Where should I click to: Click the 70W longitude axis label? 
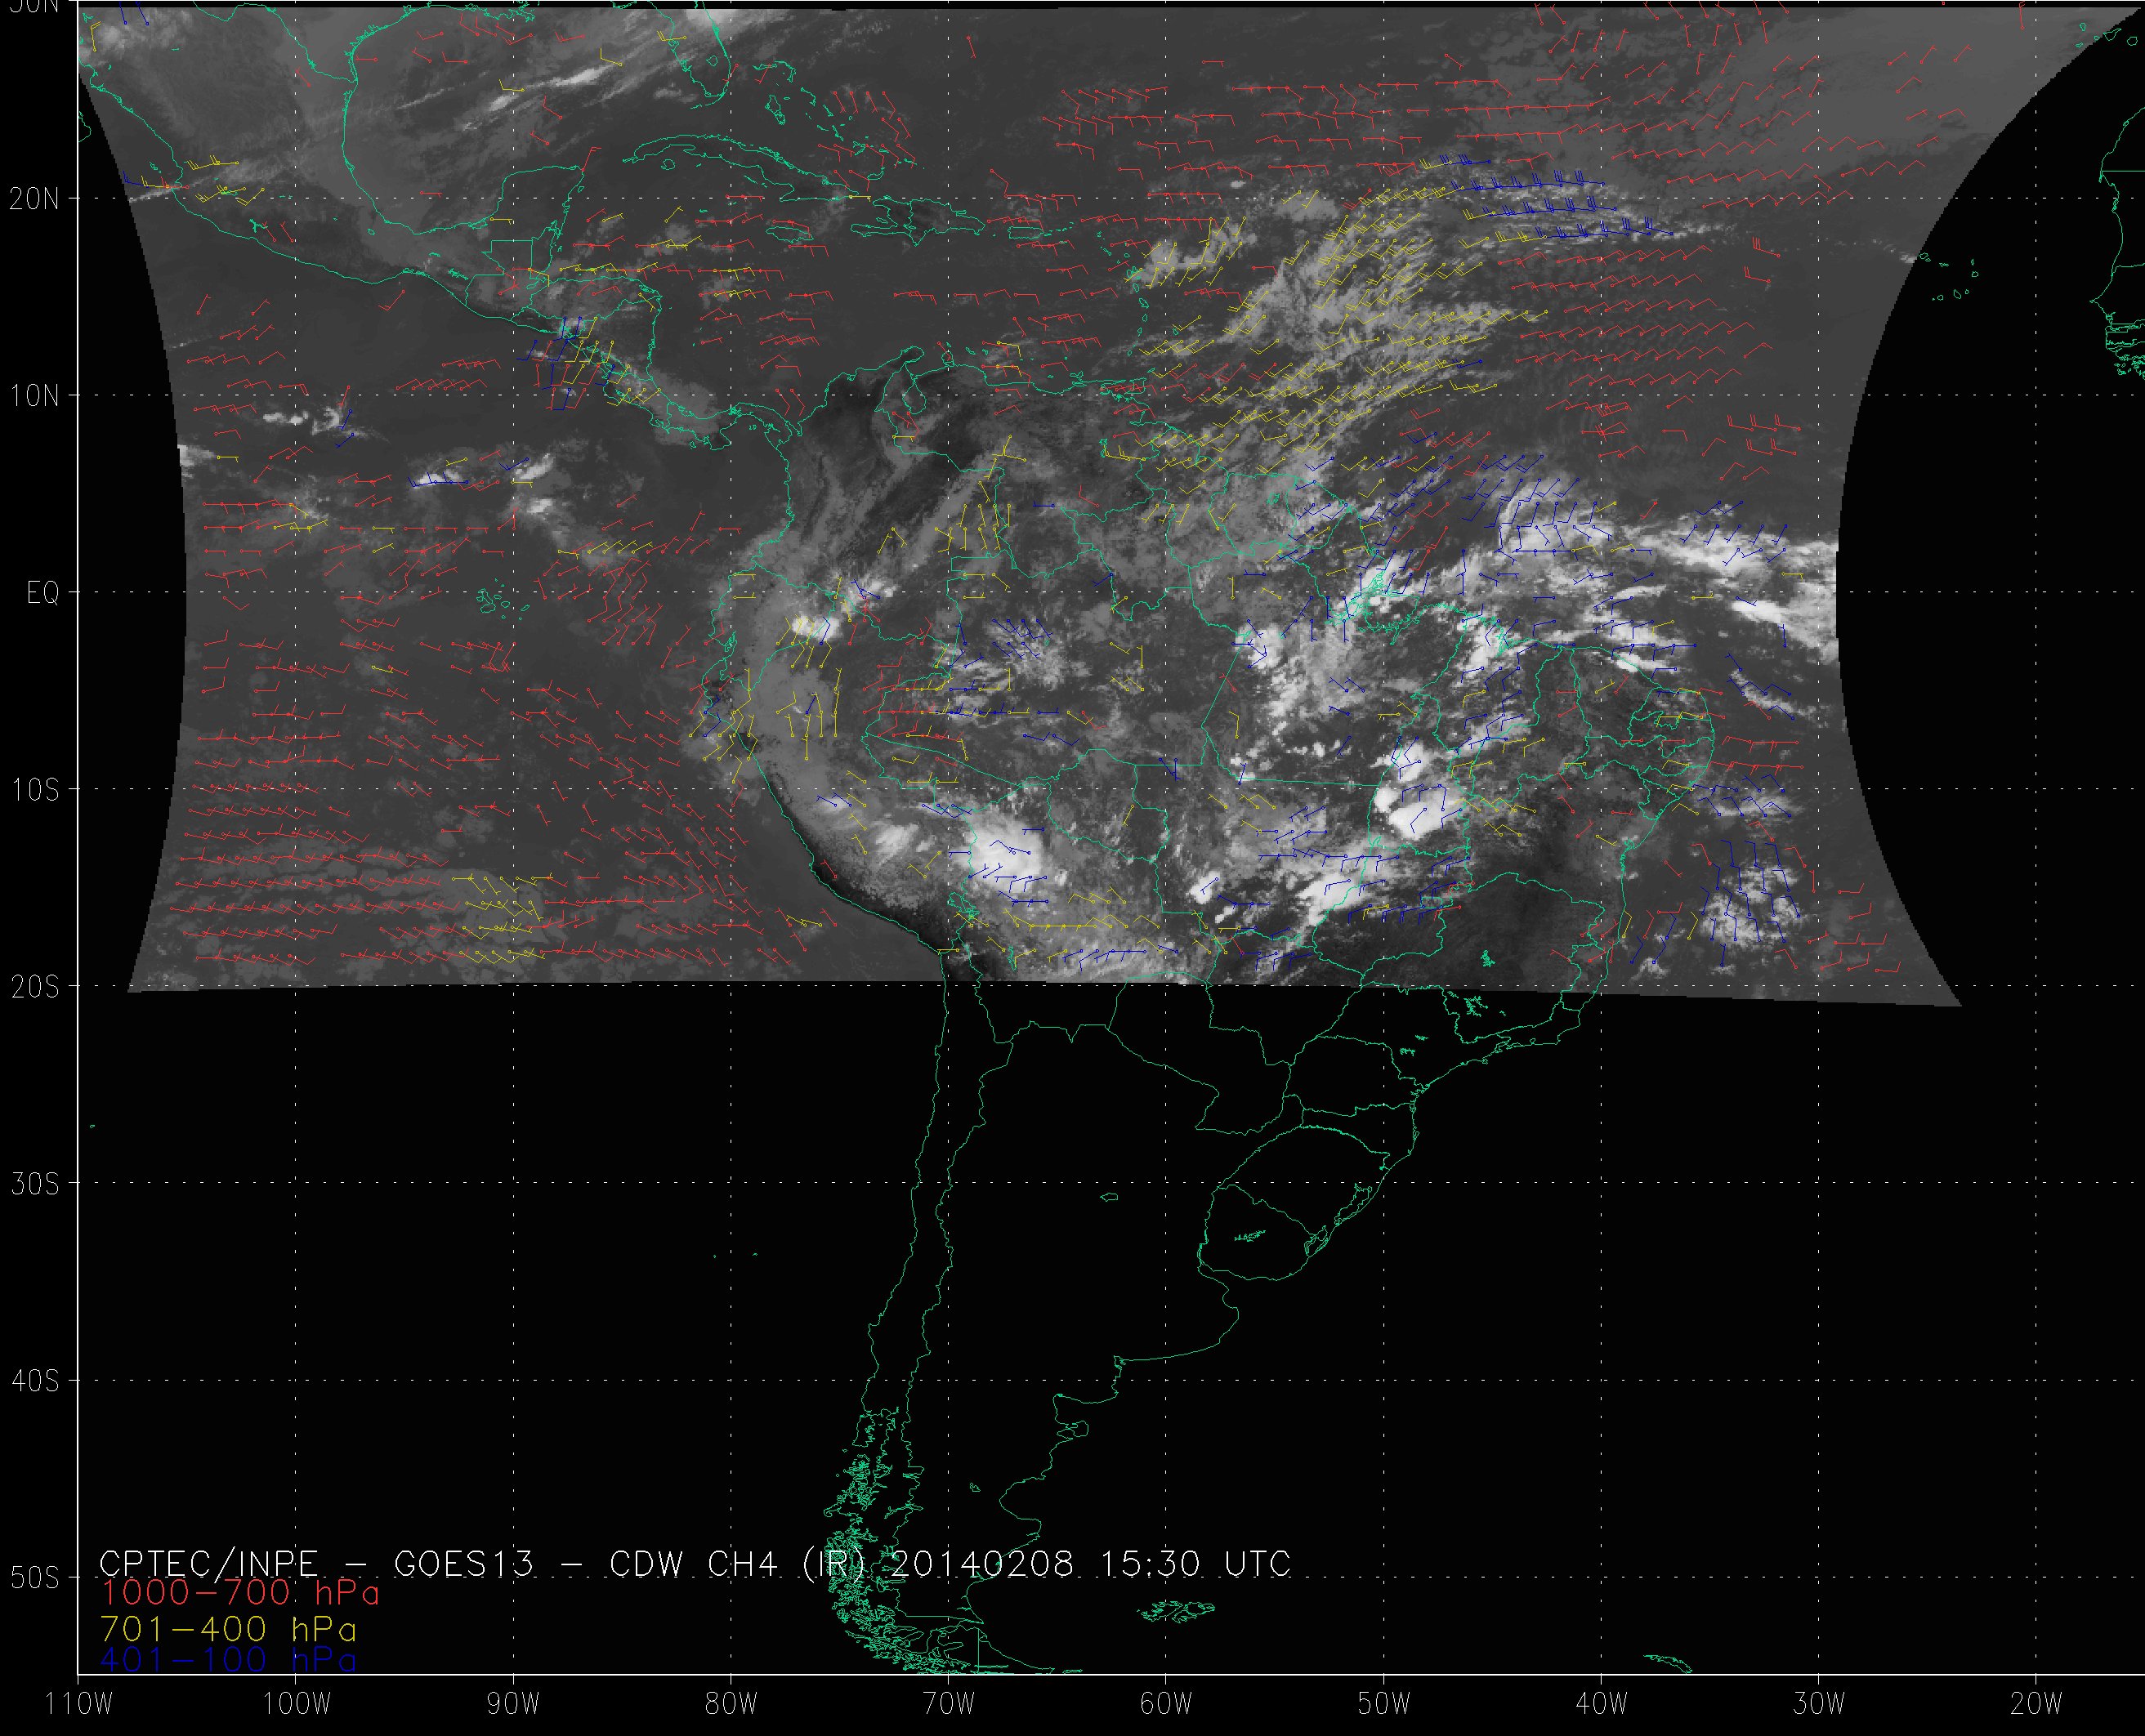coord(948,1704)
